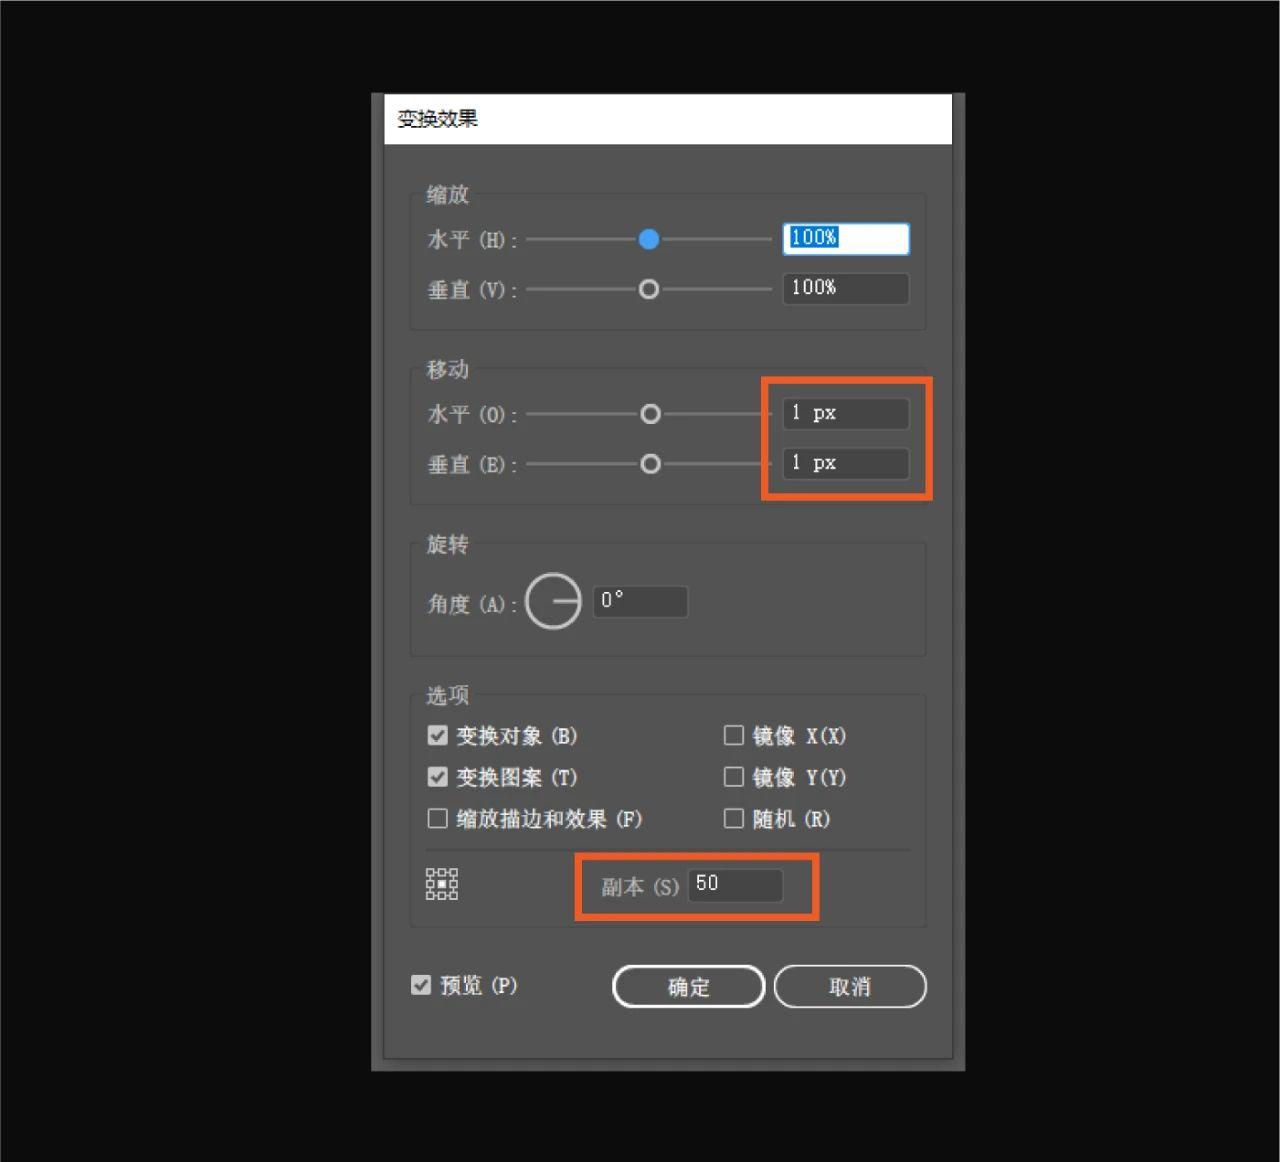The image size is (1280, 1162).
Task: Select the 副本 (S) copies value 50
Action: pos(736,885)
